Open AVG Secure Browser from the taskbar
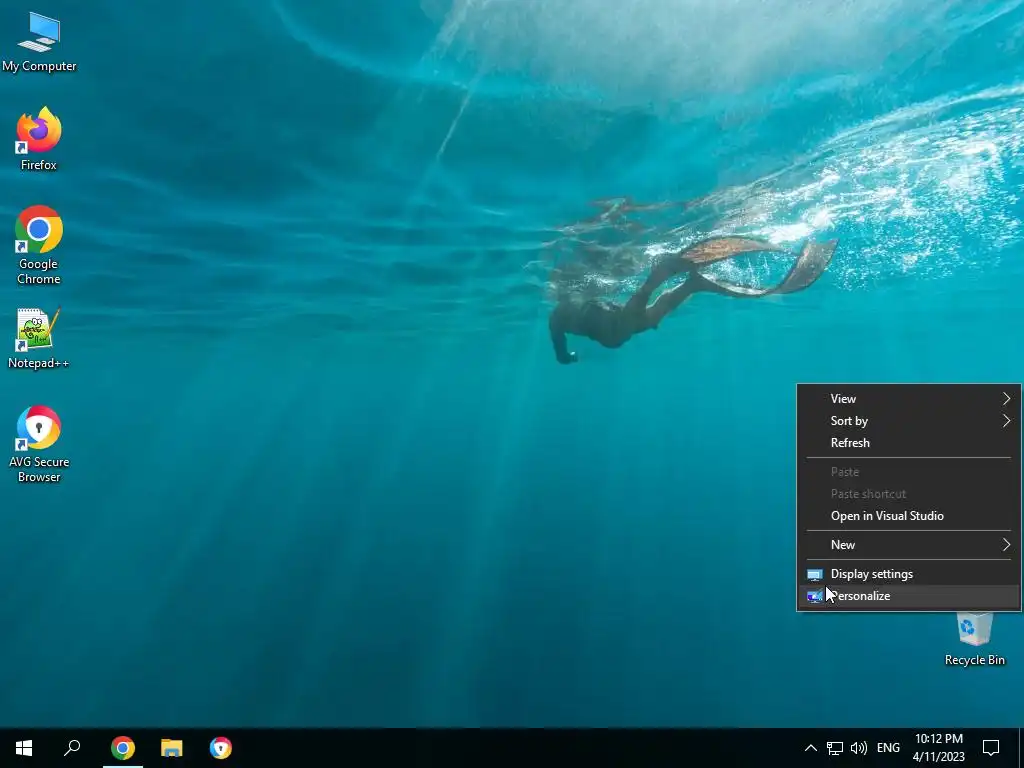The height and width of the screenshot is (768, 1024). (x=221, y=748)
